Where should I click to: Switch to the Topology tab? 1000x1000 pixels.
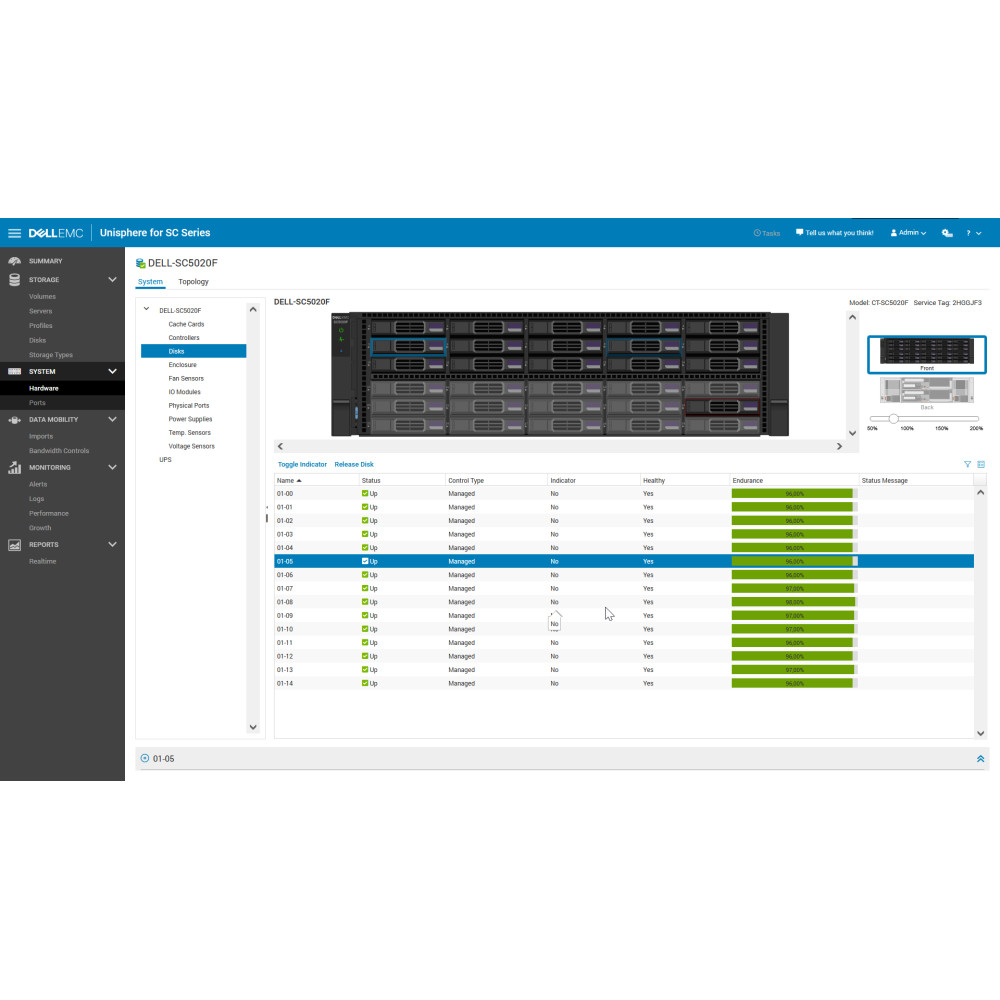(x=193, y=281)
